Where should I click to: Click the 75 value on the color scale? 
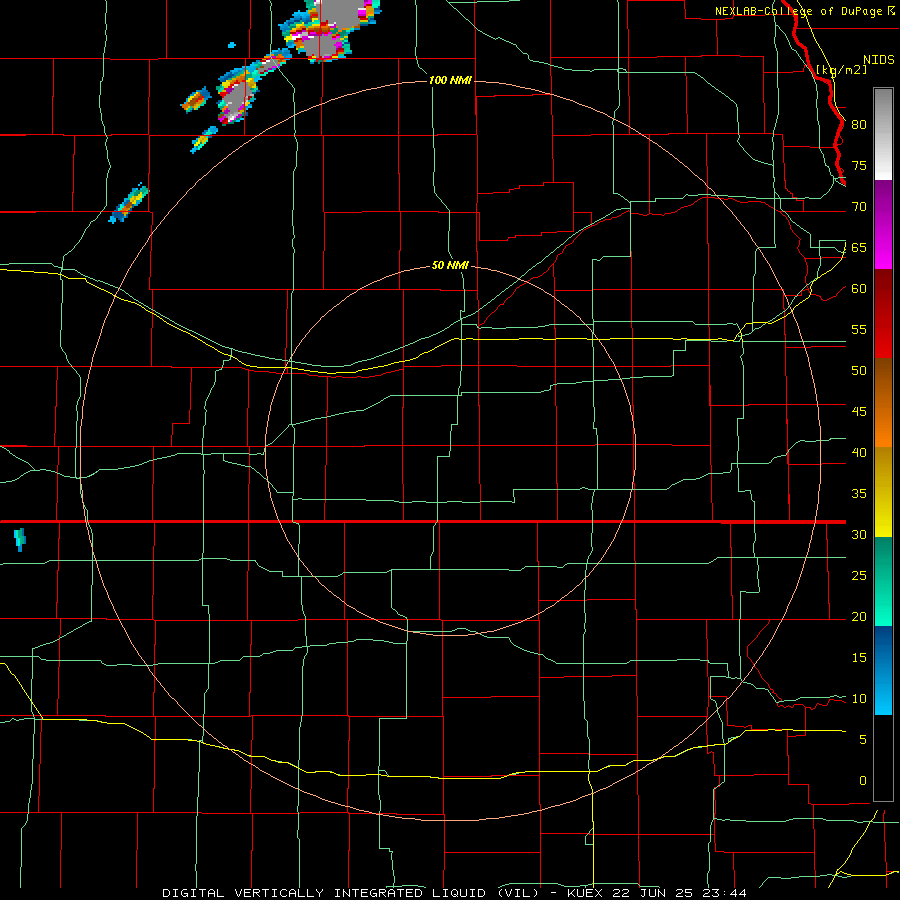(859, 165)
